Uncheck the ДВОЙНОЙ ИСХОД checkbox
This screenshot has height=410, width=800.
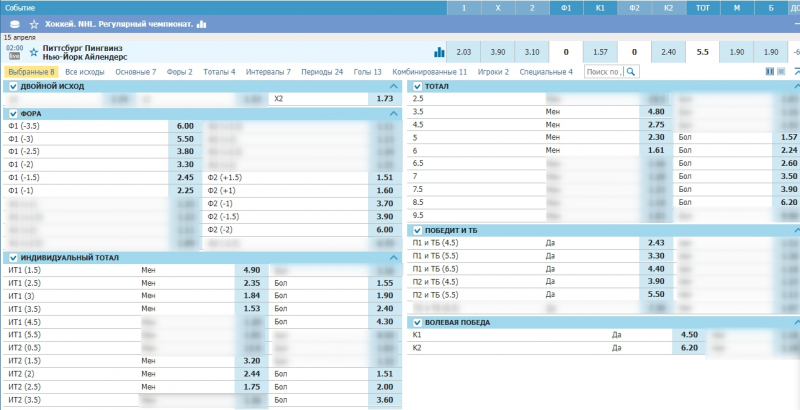click(13, 87)
